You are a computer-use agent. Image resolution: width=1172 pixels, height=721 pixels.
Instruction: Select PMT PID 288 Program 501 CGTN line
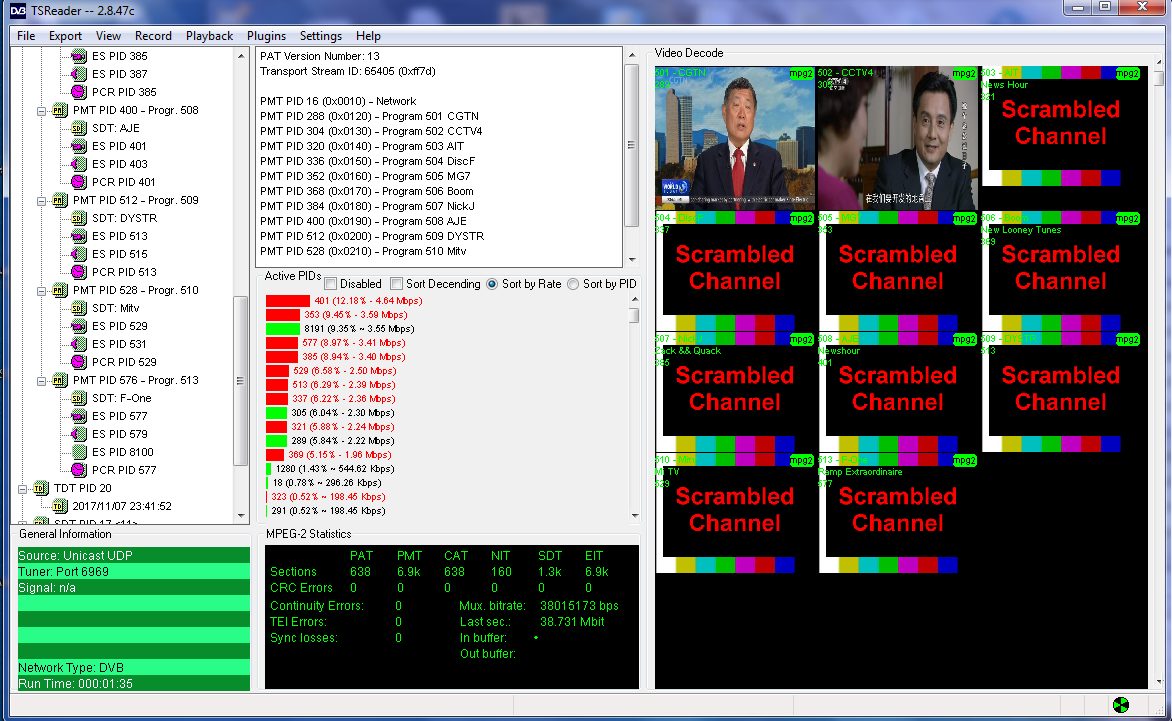(369, 116)
